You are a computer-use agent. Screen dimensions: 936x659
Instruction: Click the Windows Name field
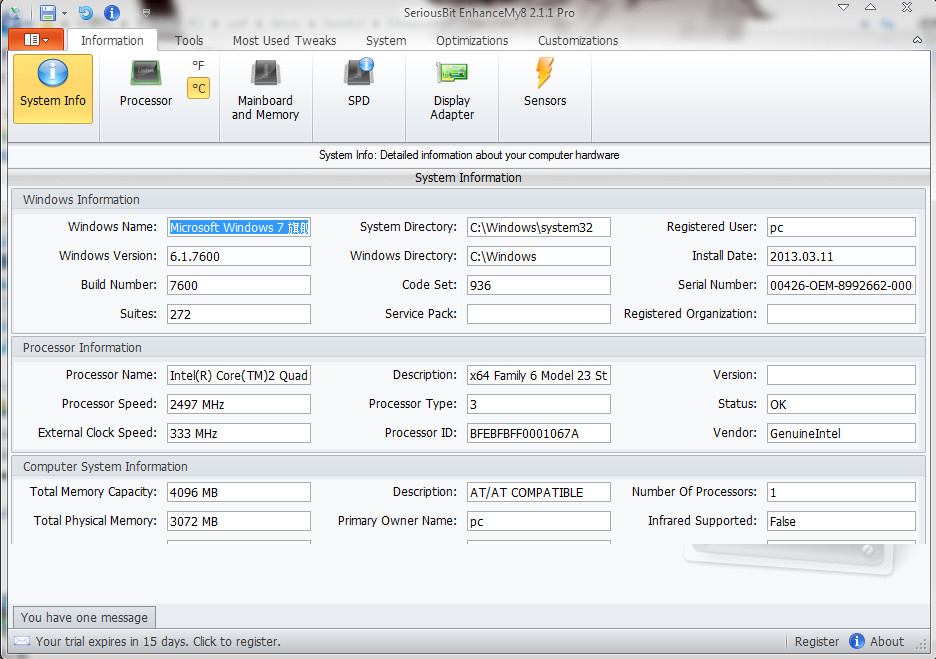(x=239, y=227)
